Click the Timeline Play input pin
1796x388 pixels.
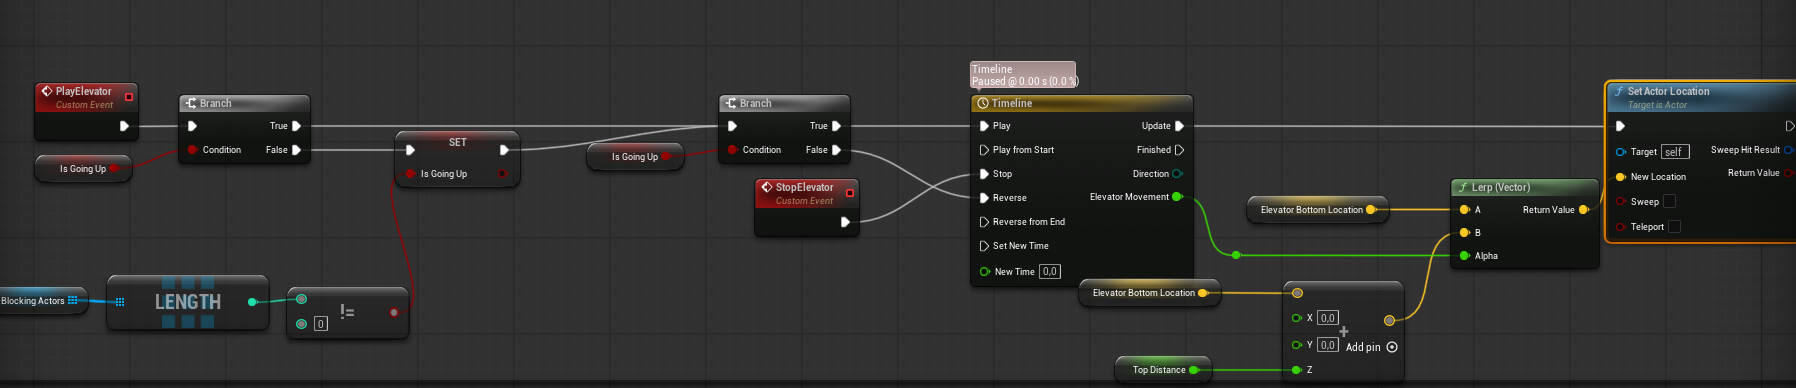[984, 126]
